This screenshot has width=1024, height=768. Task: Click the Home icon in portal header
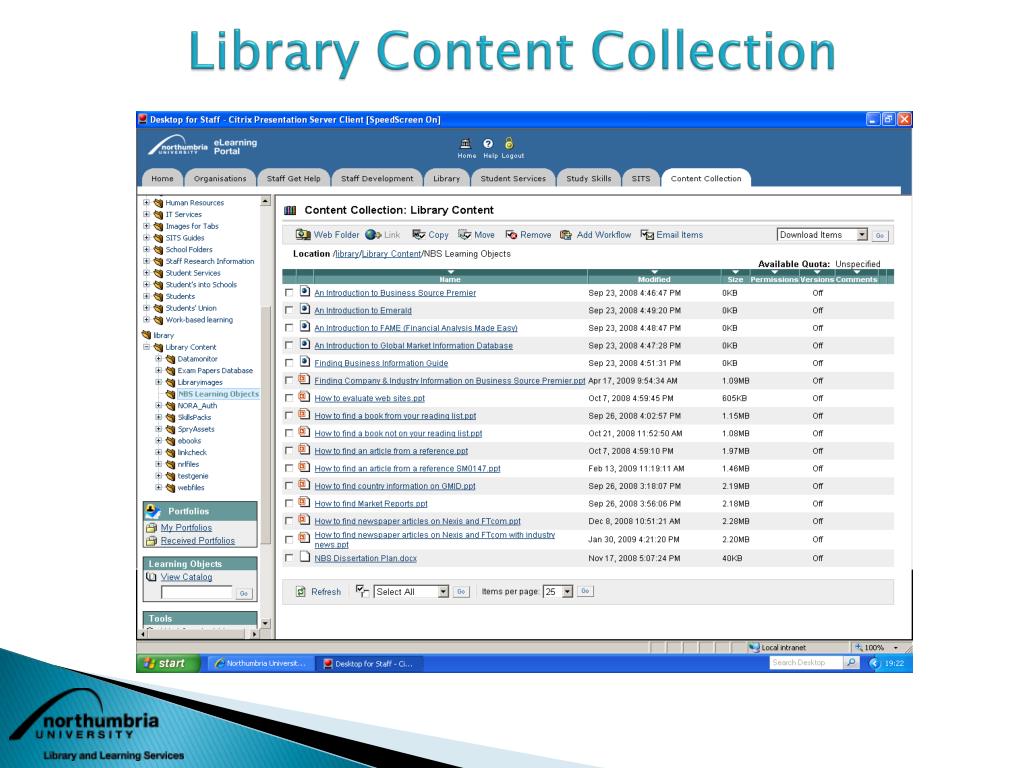pyautogui.click(x=466, y=144)
